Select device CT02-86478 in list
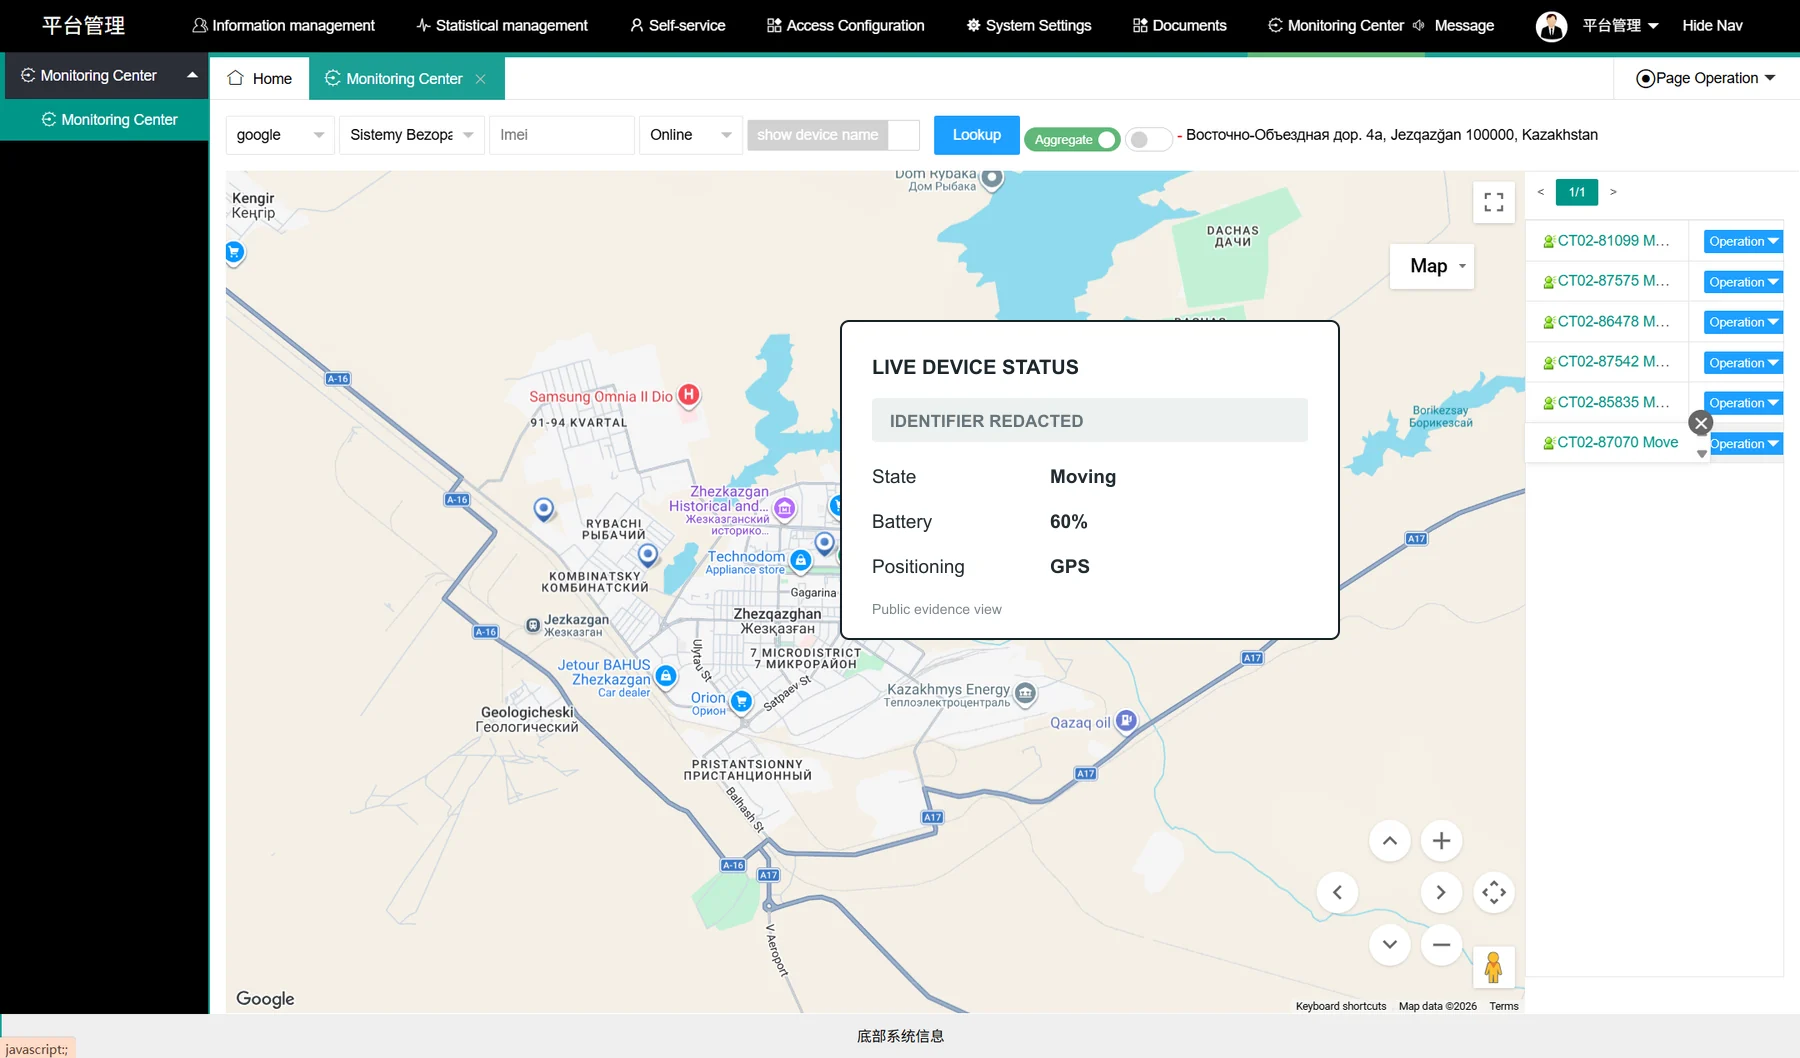The height and width of the screenshot is (1058, 1800). [x=1607, y=322]
